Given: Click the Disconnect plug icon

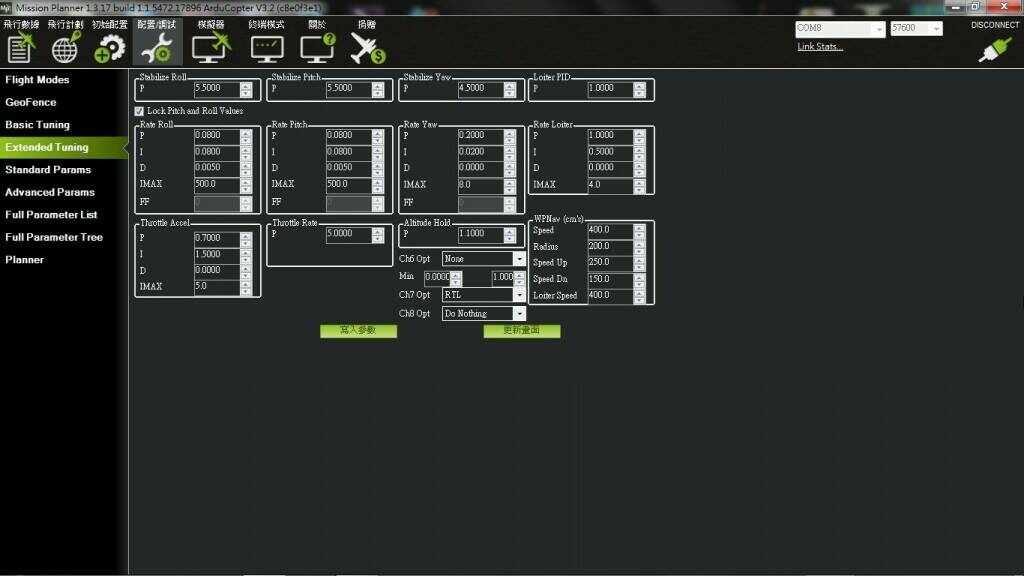Looking at the screenshot, I should [x=994, y=48].
